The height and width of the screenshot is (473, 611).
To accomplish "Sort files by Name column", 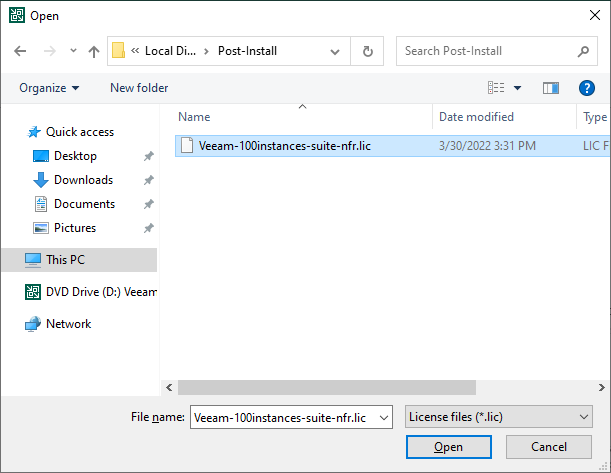I will click(x=303, y=117).
